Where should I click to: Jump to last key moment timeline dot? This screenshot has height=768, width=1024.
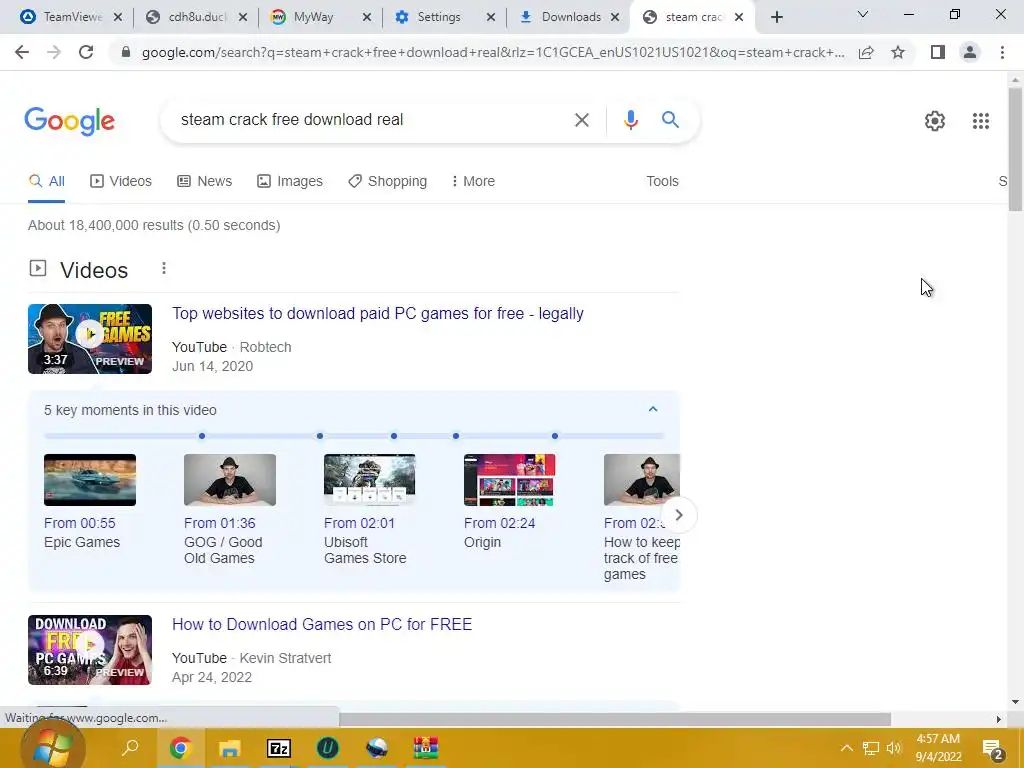[x=554, y=436]
